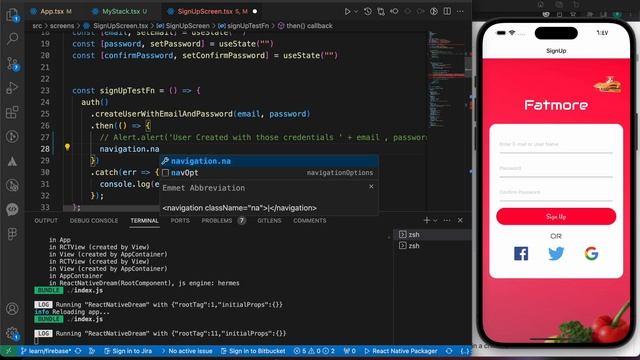This screenshot has height=360, width=640.
Task: Click the lightbulb code action on line 28
Action: (x=67, y=147)
